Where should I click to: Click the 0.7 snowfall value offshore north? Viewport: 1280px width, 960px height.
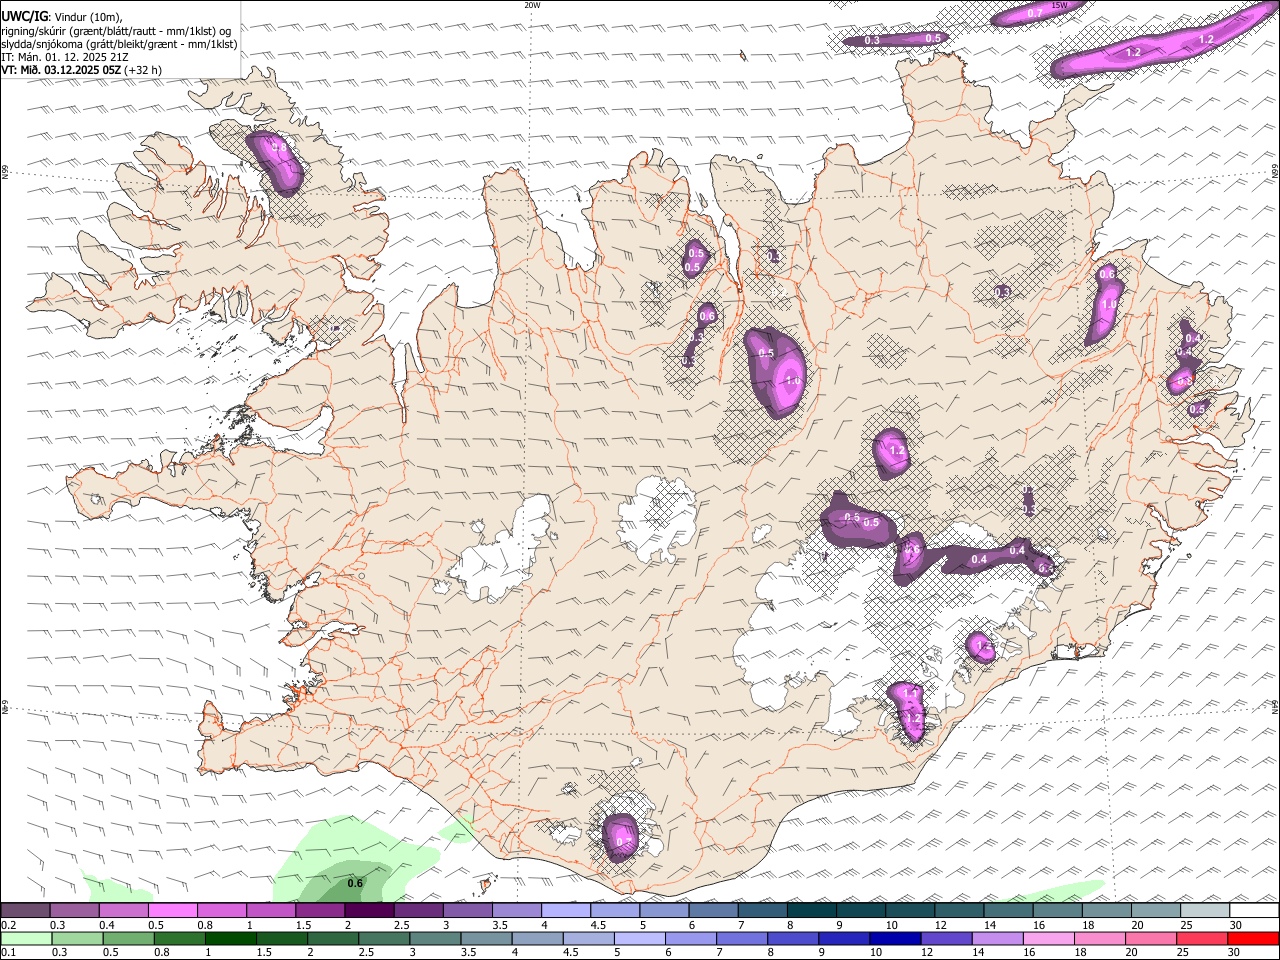point(1035,13)
